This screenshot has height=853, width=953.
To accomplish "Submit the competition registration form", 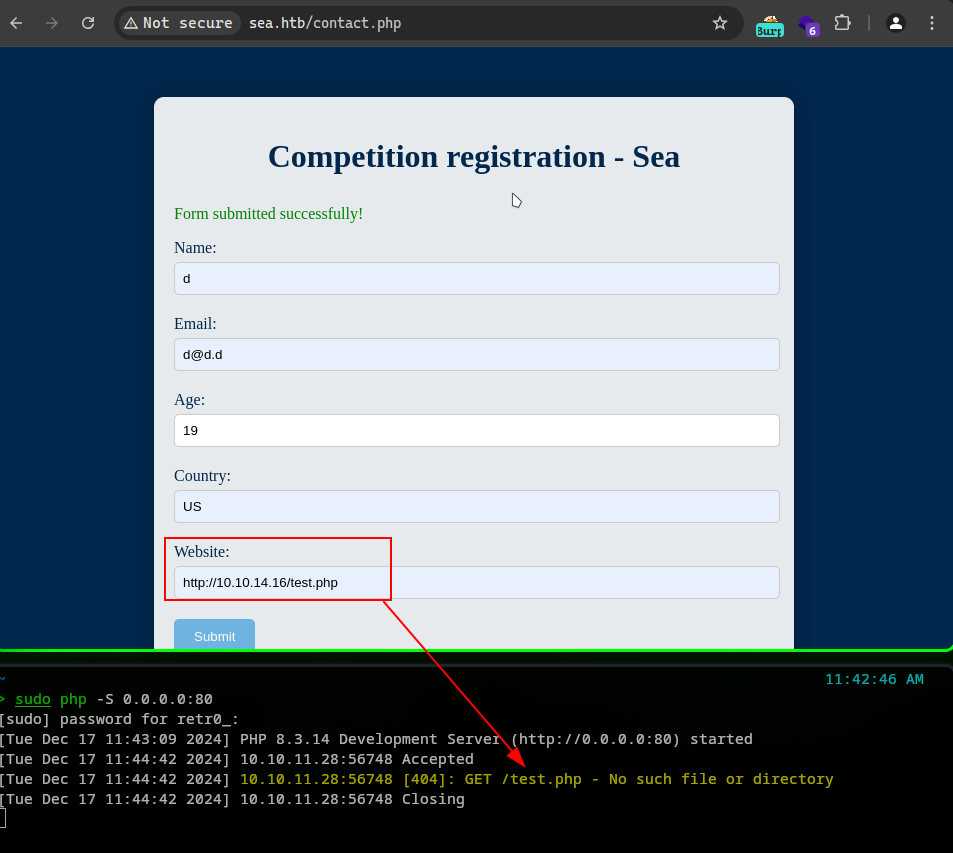I will [x=215, y=635].
